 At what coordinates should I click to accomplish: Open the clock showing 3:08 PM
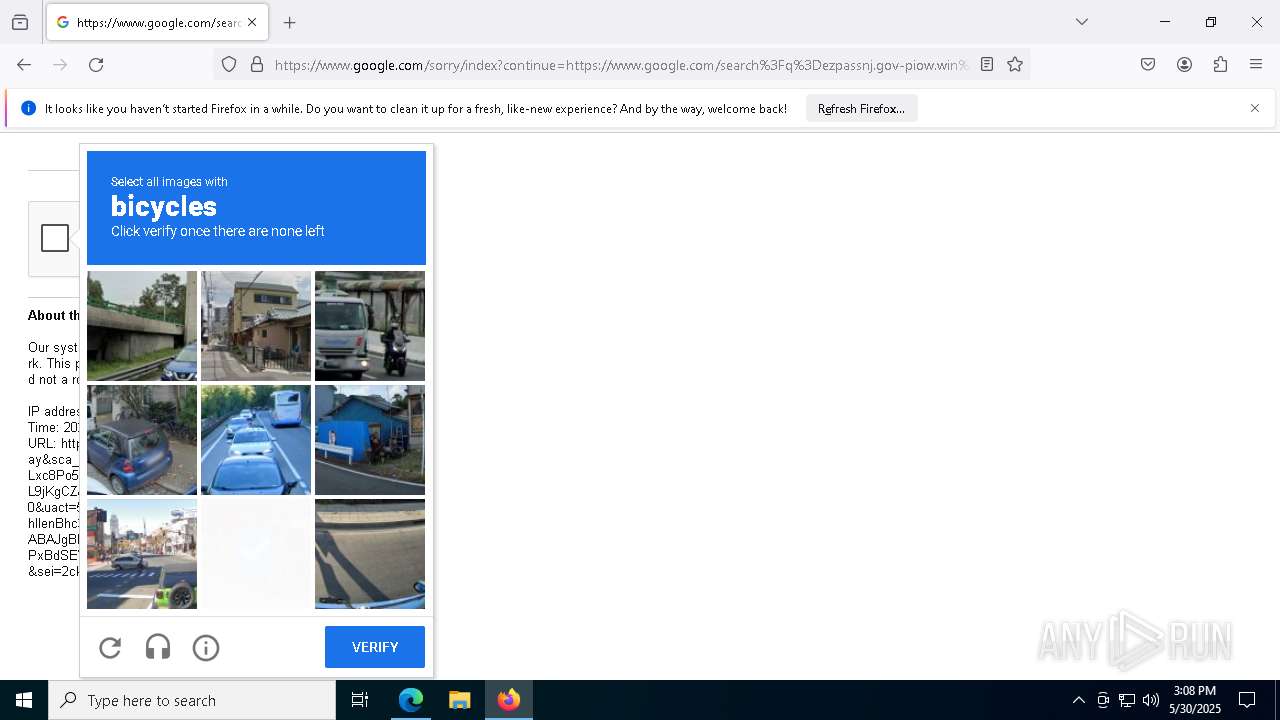click(x=1195, y=700)
